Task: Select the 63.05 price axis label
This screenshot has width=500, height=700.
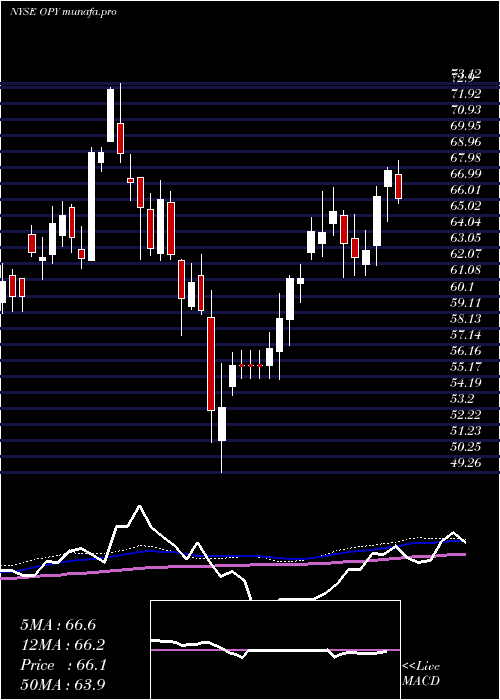Action: [466, 238]
